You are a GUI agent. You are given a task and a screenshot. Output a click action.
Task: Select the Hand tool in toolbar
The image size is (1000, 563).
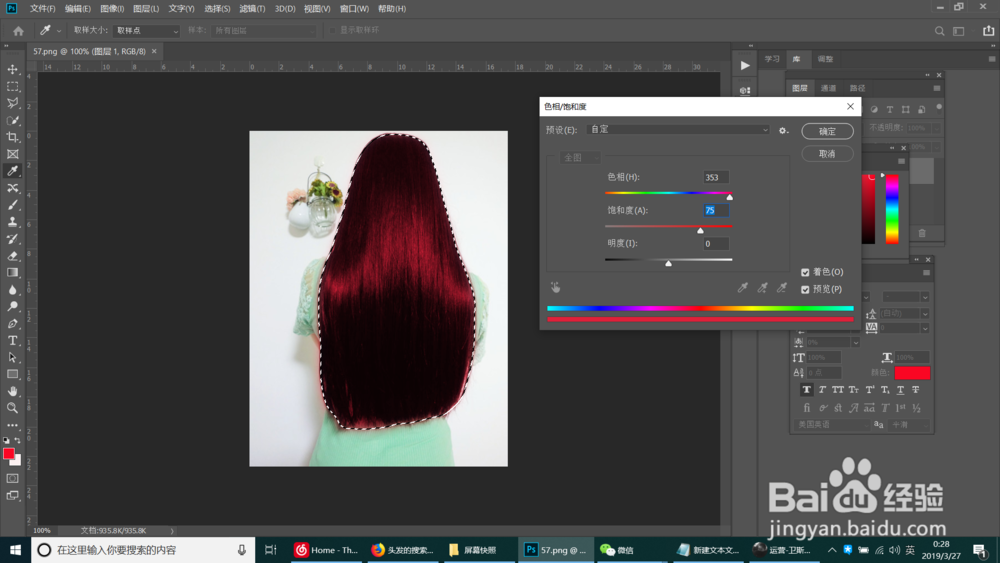coord(13,391)
